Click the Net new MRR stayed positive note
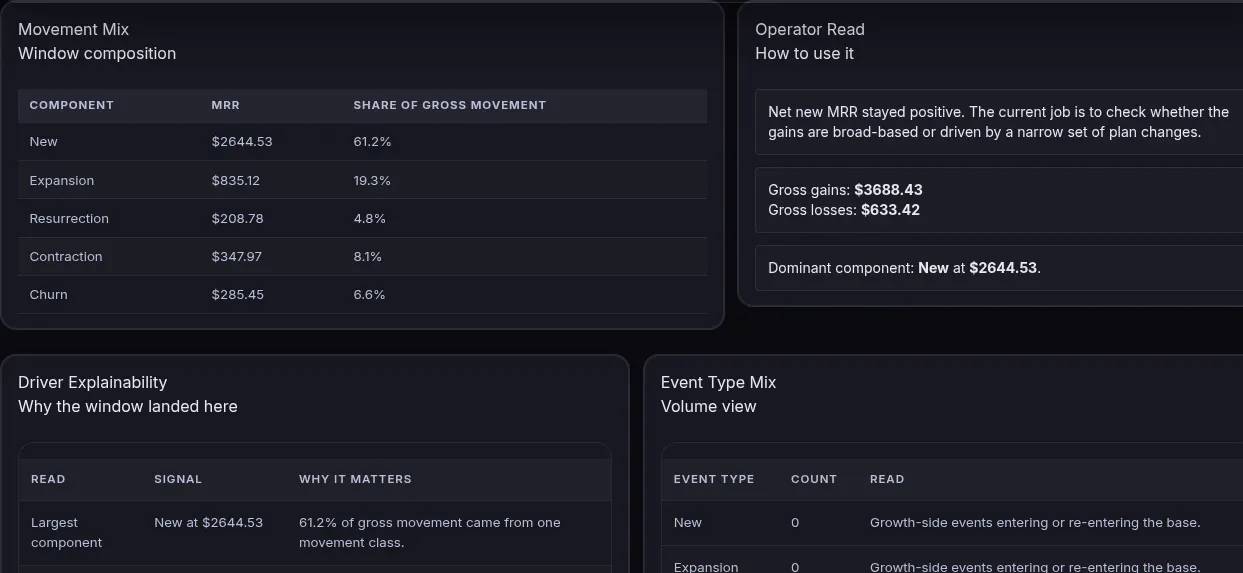Image resolution: width=1243 pixels, height=573 pixels. (999, 122)
